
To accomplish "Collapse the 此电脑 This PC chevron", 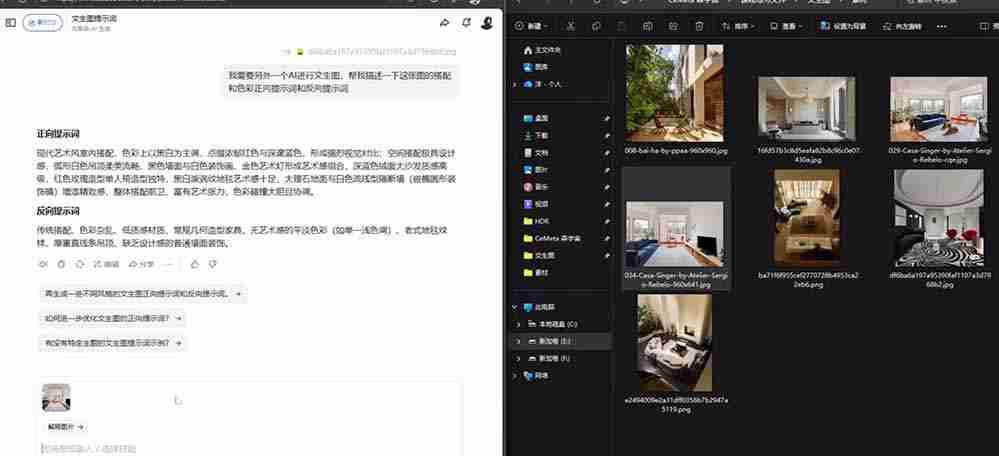I will (x=515, y=307).
